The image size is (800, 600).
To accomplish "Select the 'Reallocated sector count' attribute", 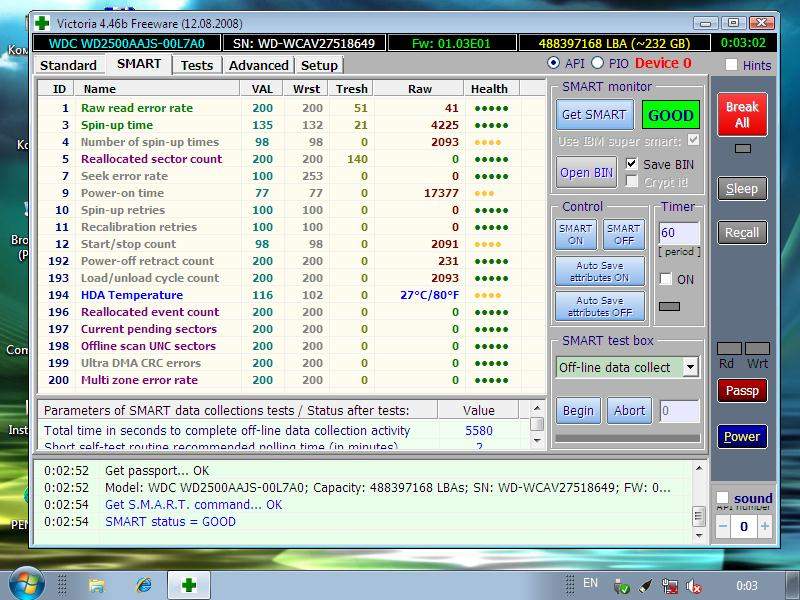I will (x=291, y=159).
